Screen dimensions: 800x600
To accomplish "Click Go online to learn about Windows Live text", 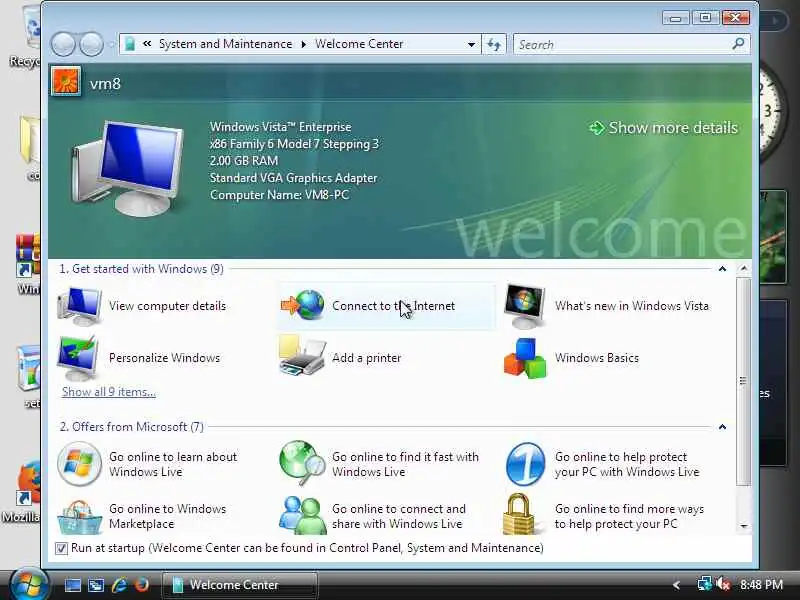I will [173, 464].
